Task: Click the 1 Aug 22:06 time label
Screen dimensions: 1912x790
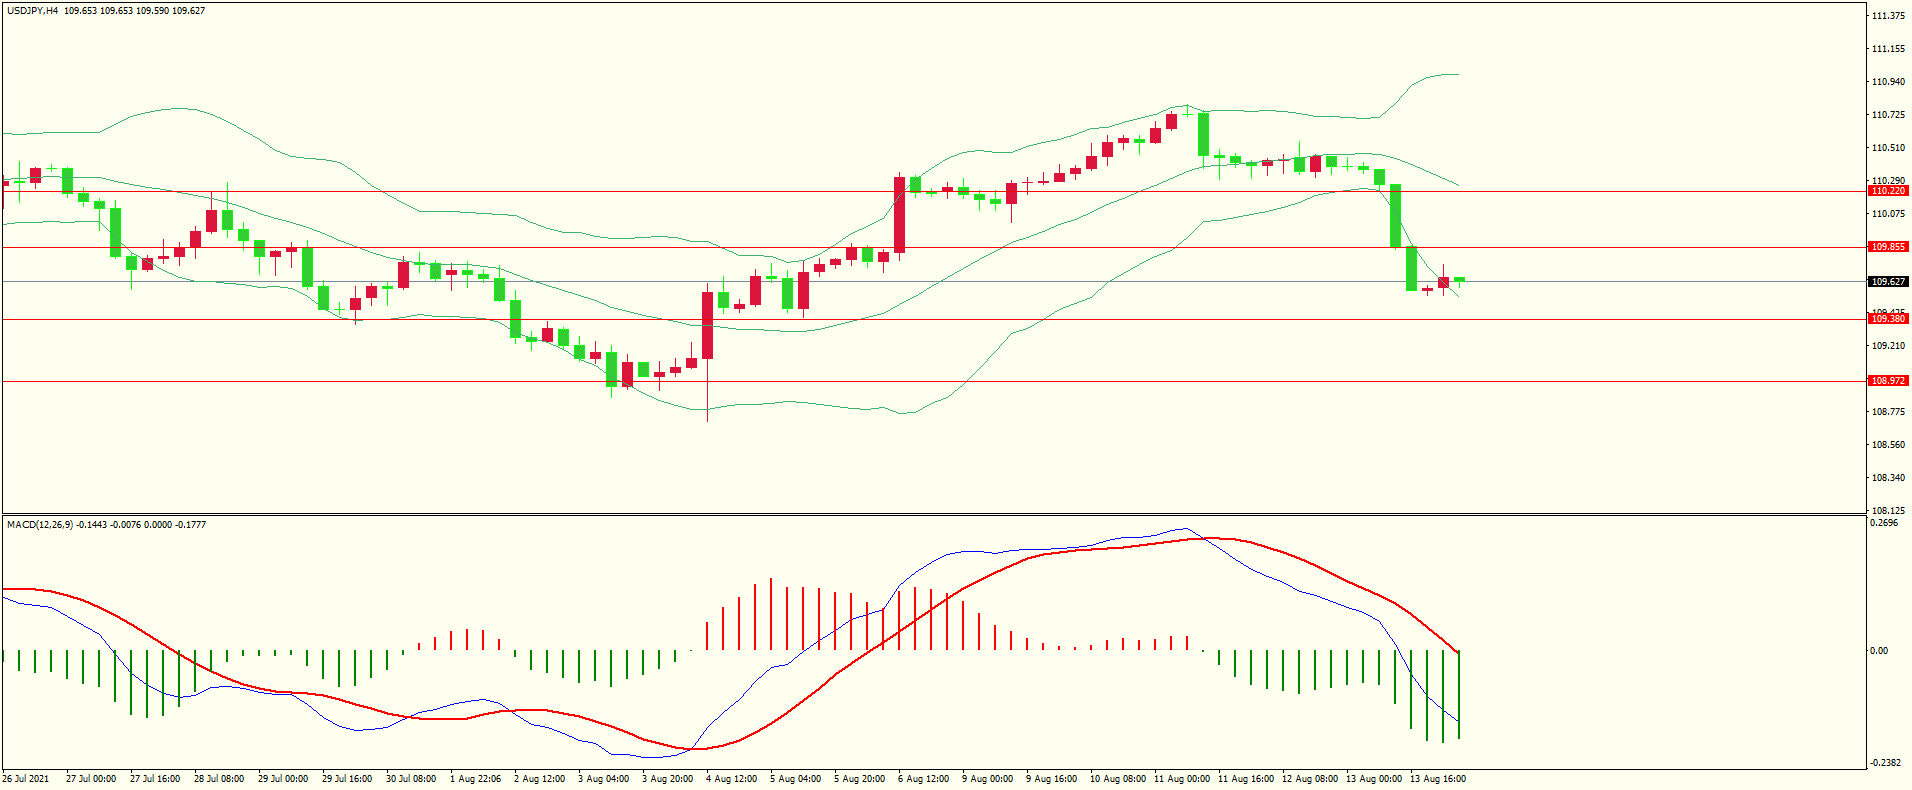Action: pyautogui.click(x=475, y=779)
